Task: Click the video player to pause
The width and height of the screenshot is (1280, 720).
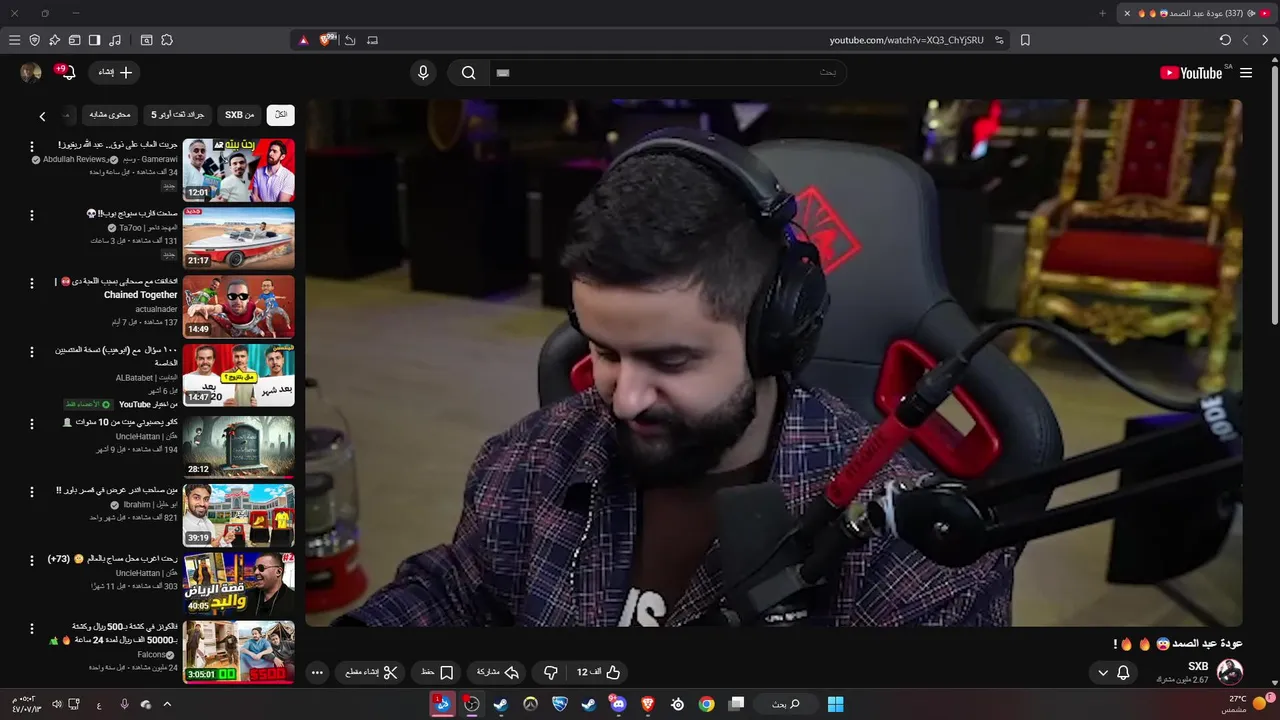Action: [774, 363]
